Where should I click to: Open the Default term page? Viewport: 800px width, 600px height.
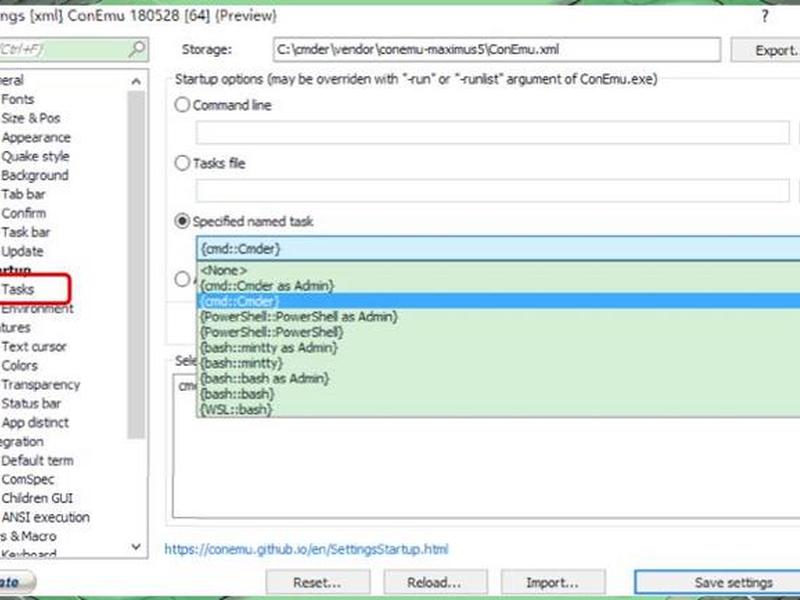pyautogui.click(x=37, y=461)
